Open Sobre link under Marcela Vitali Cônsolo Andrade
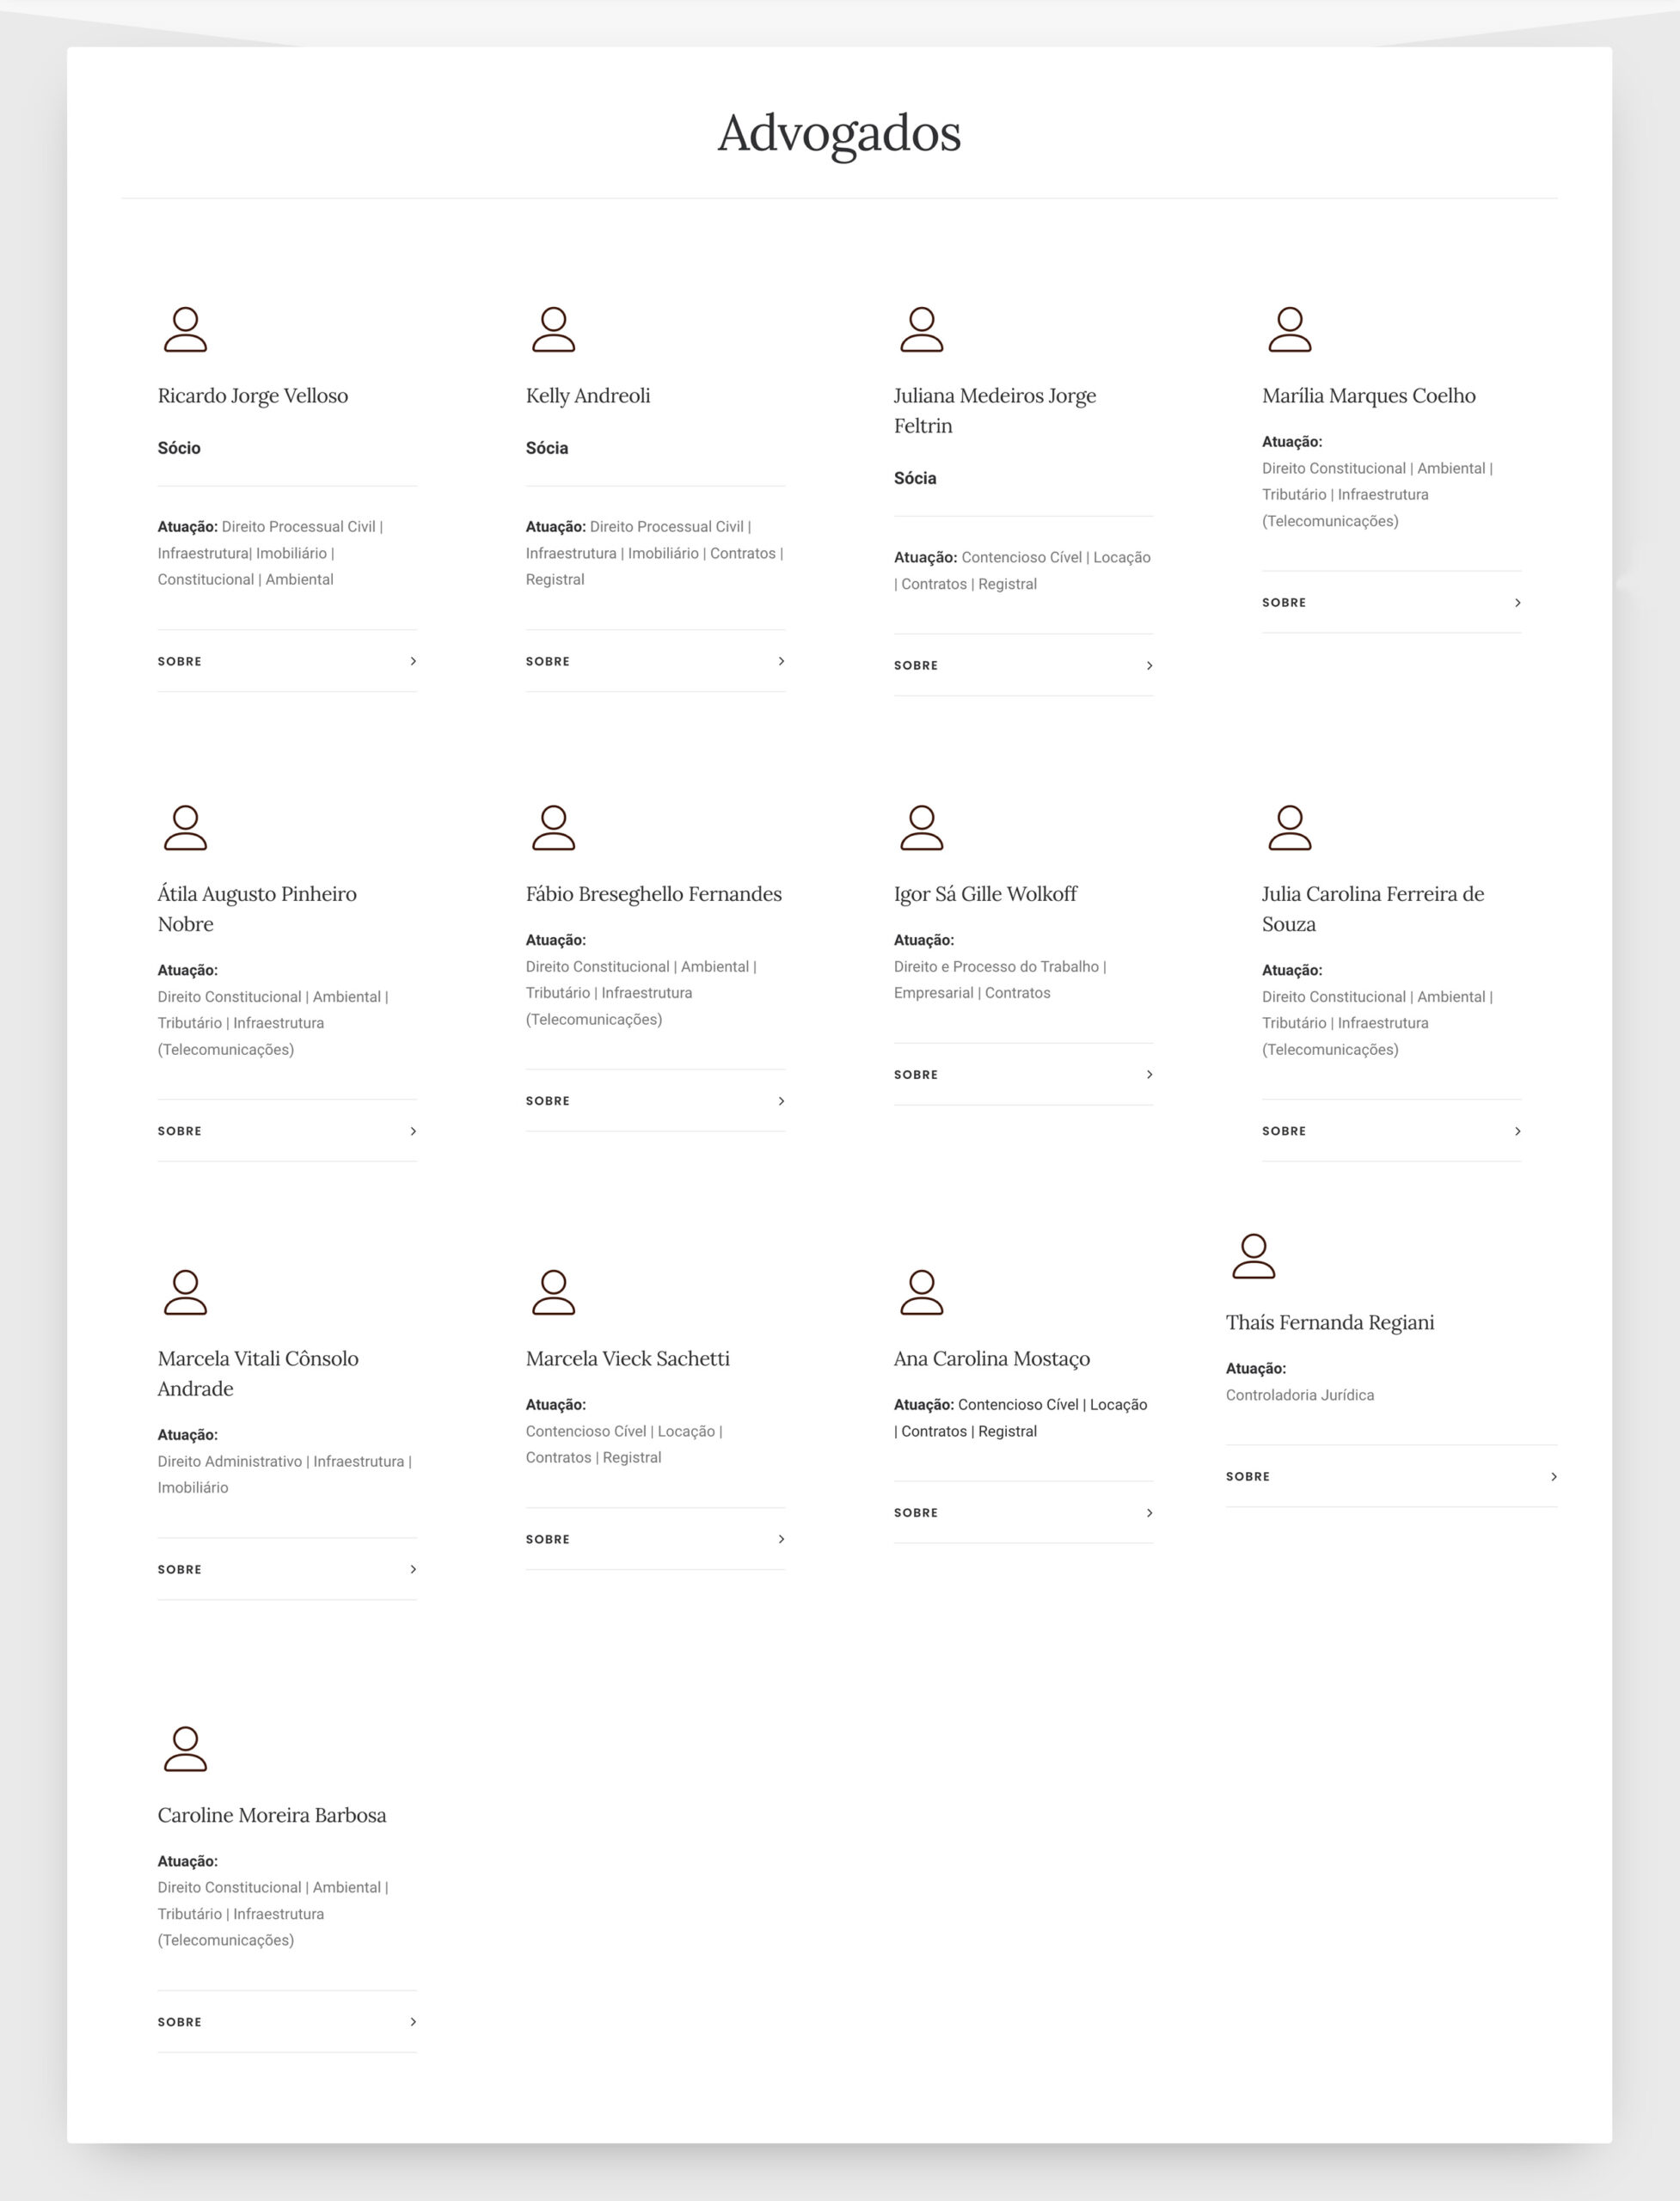Viewport: 1680px width, 2201px height. tap(180, 1569)
